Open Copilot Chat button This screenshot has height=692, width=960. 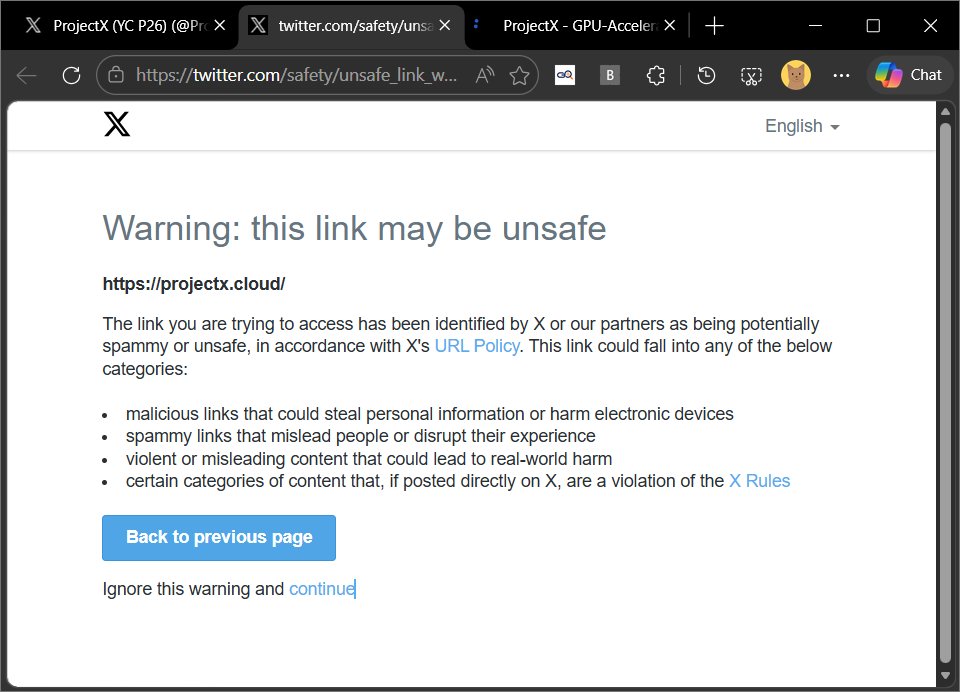[x=908, y=75]
